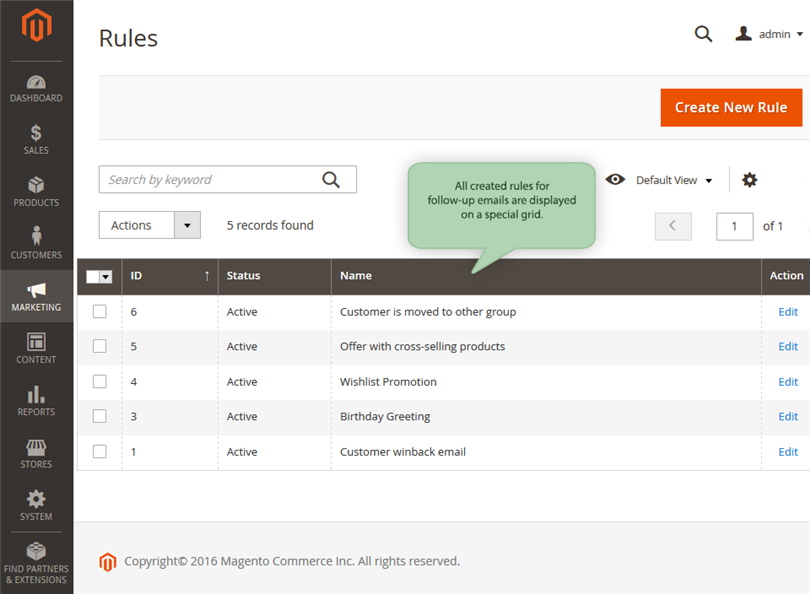The width and height of the screenshot is (810, 594).
Task: Select checkbox for Wishlist Promotion row
Action: point(100,382)
